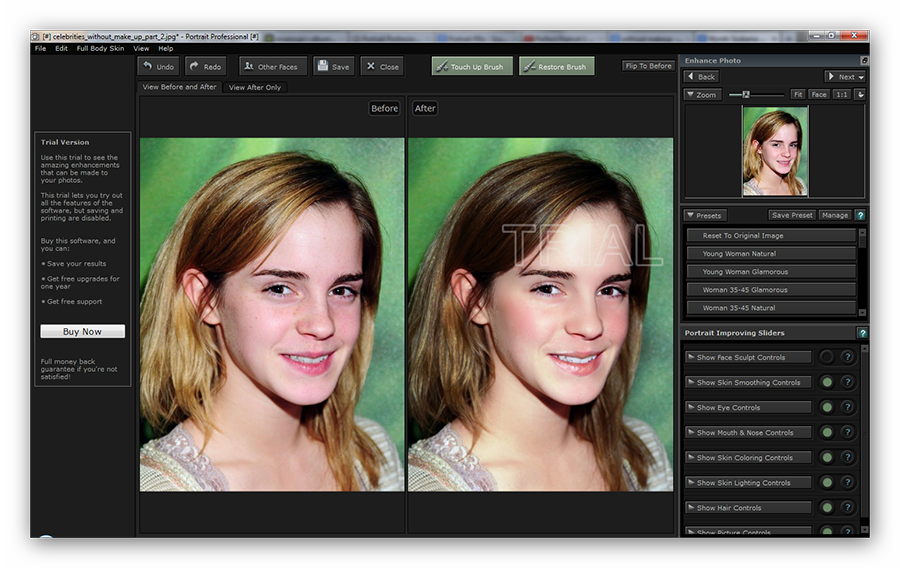
Task: Select Young Woman Natural preset
Action: click(x=771, y=253)
